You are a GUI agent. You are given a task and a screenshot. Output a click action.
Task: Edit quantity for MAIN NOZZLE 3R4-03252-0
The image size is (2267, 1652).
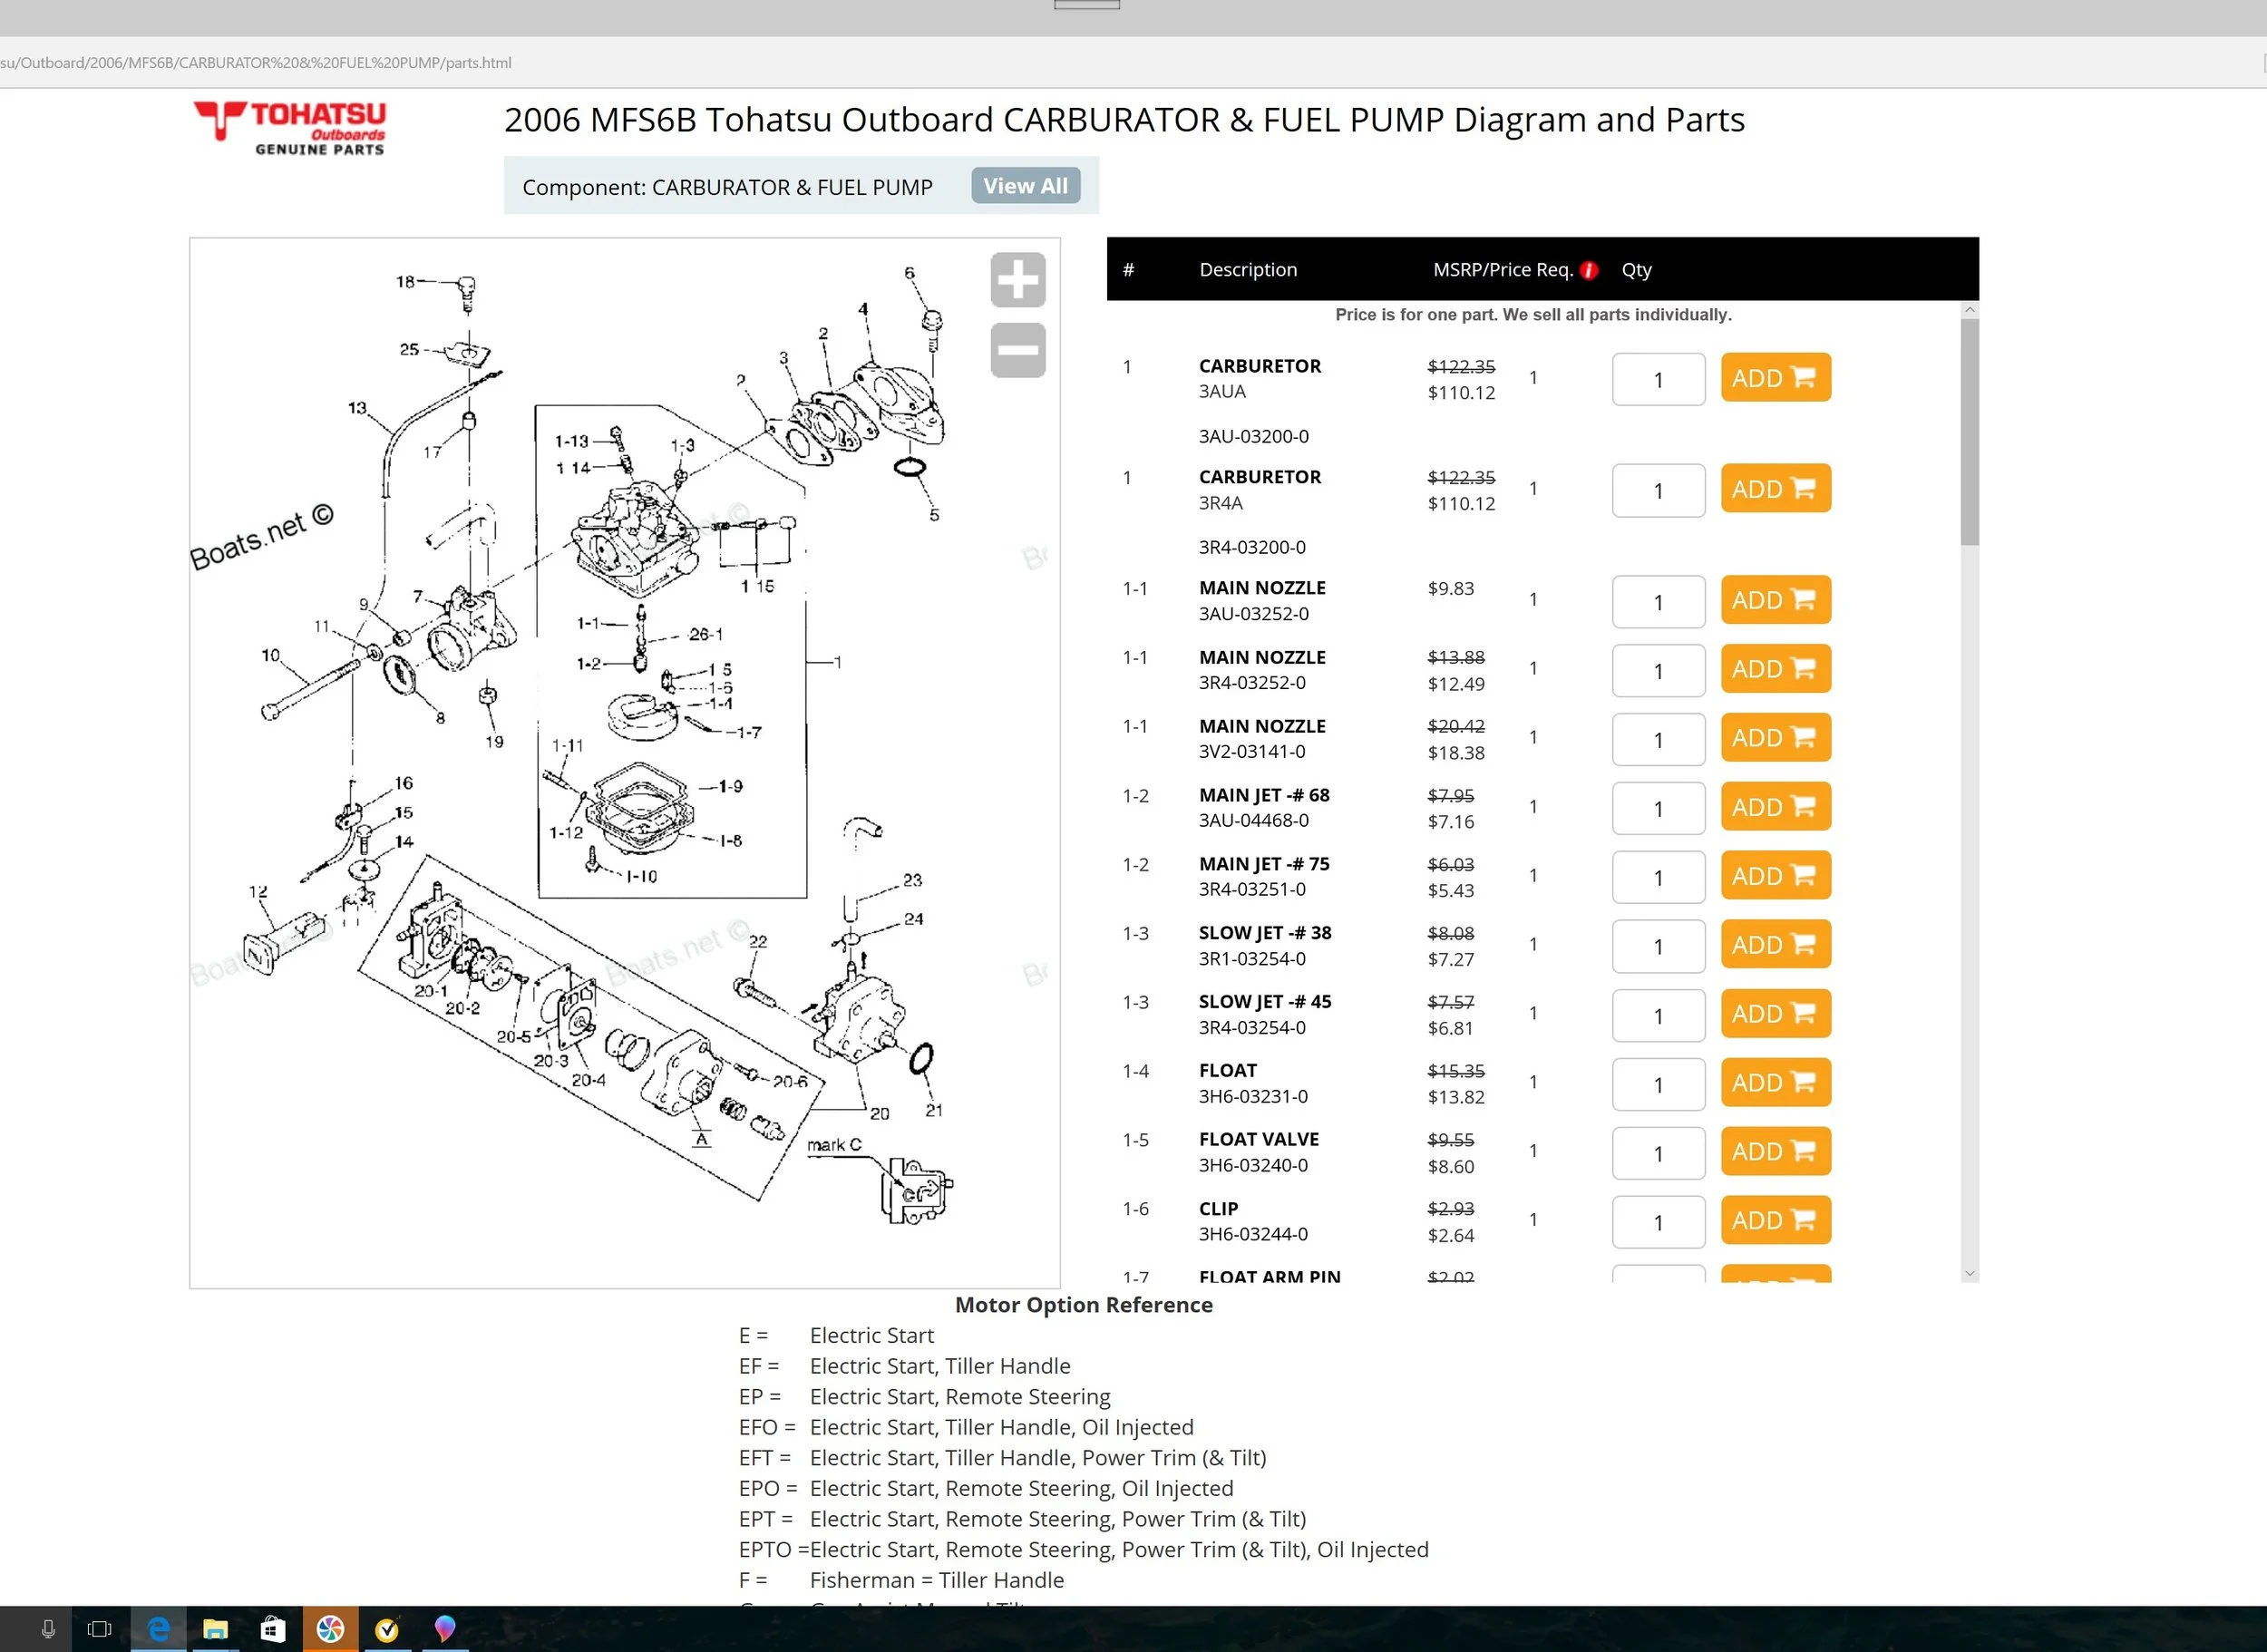pos(1658,671)
